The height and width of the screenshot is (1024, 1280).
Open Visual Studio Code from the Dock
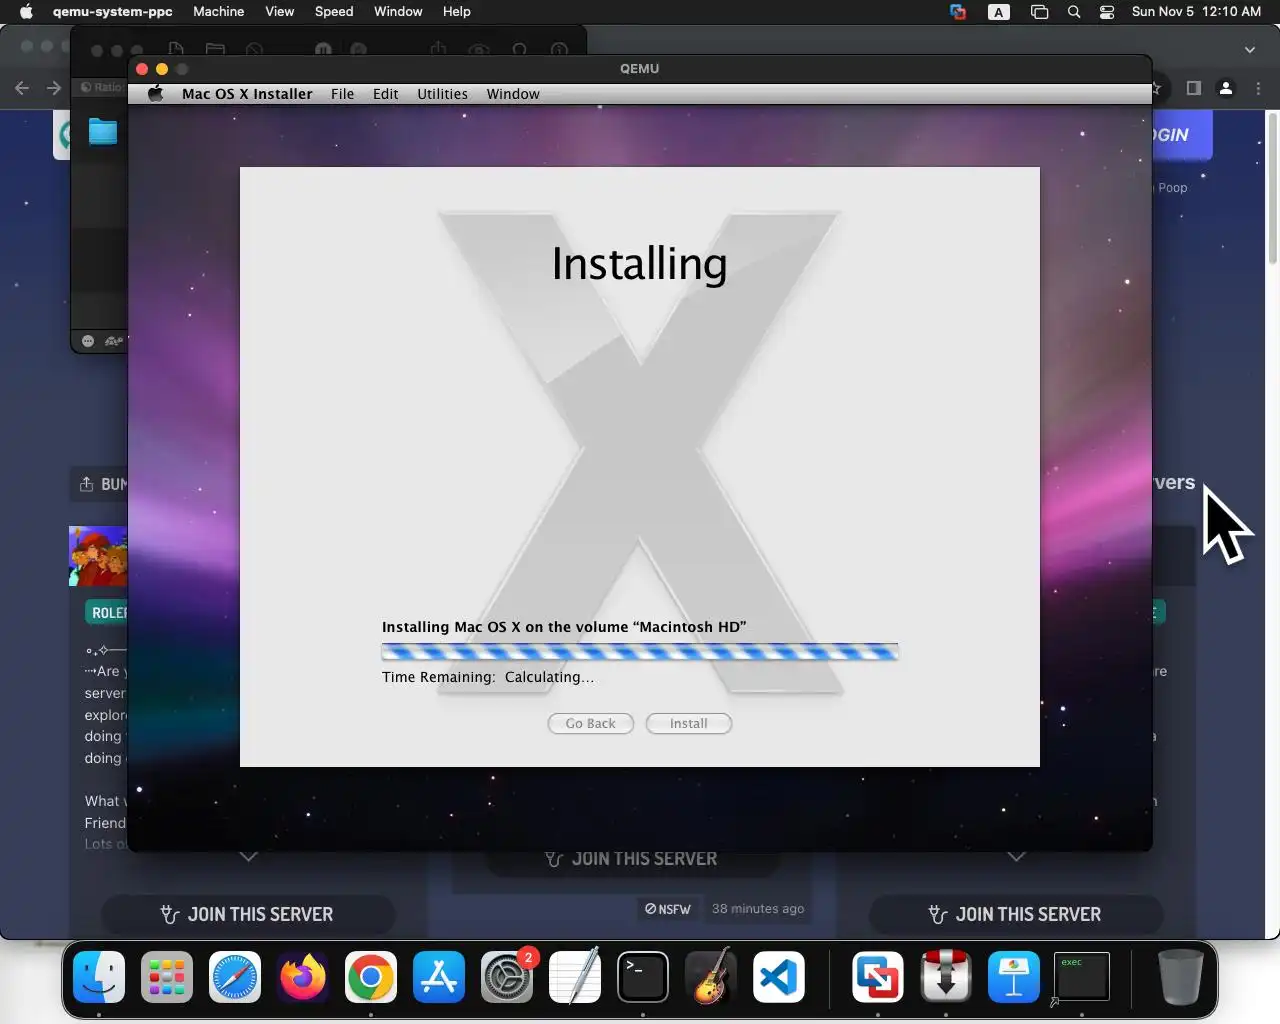[x=779, y=976]
